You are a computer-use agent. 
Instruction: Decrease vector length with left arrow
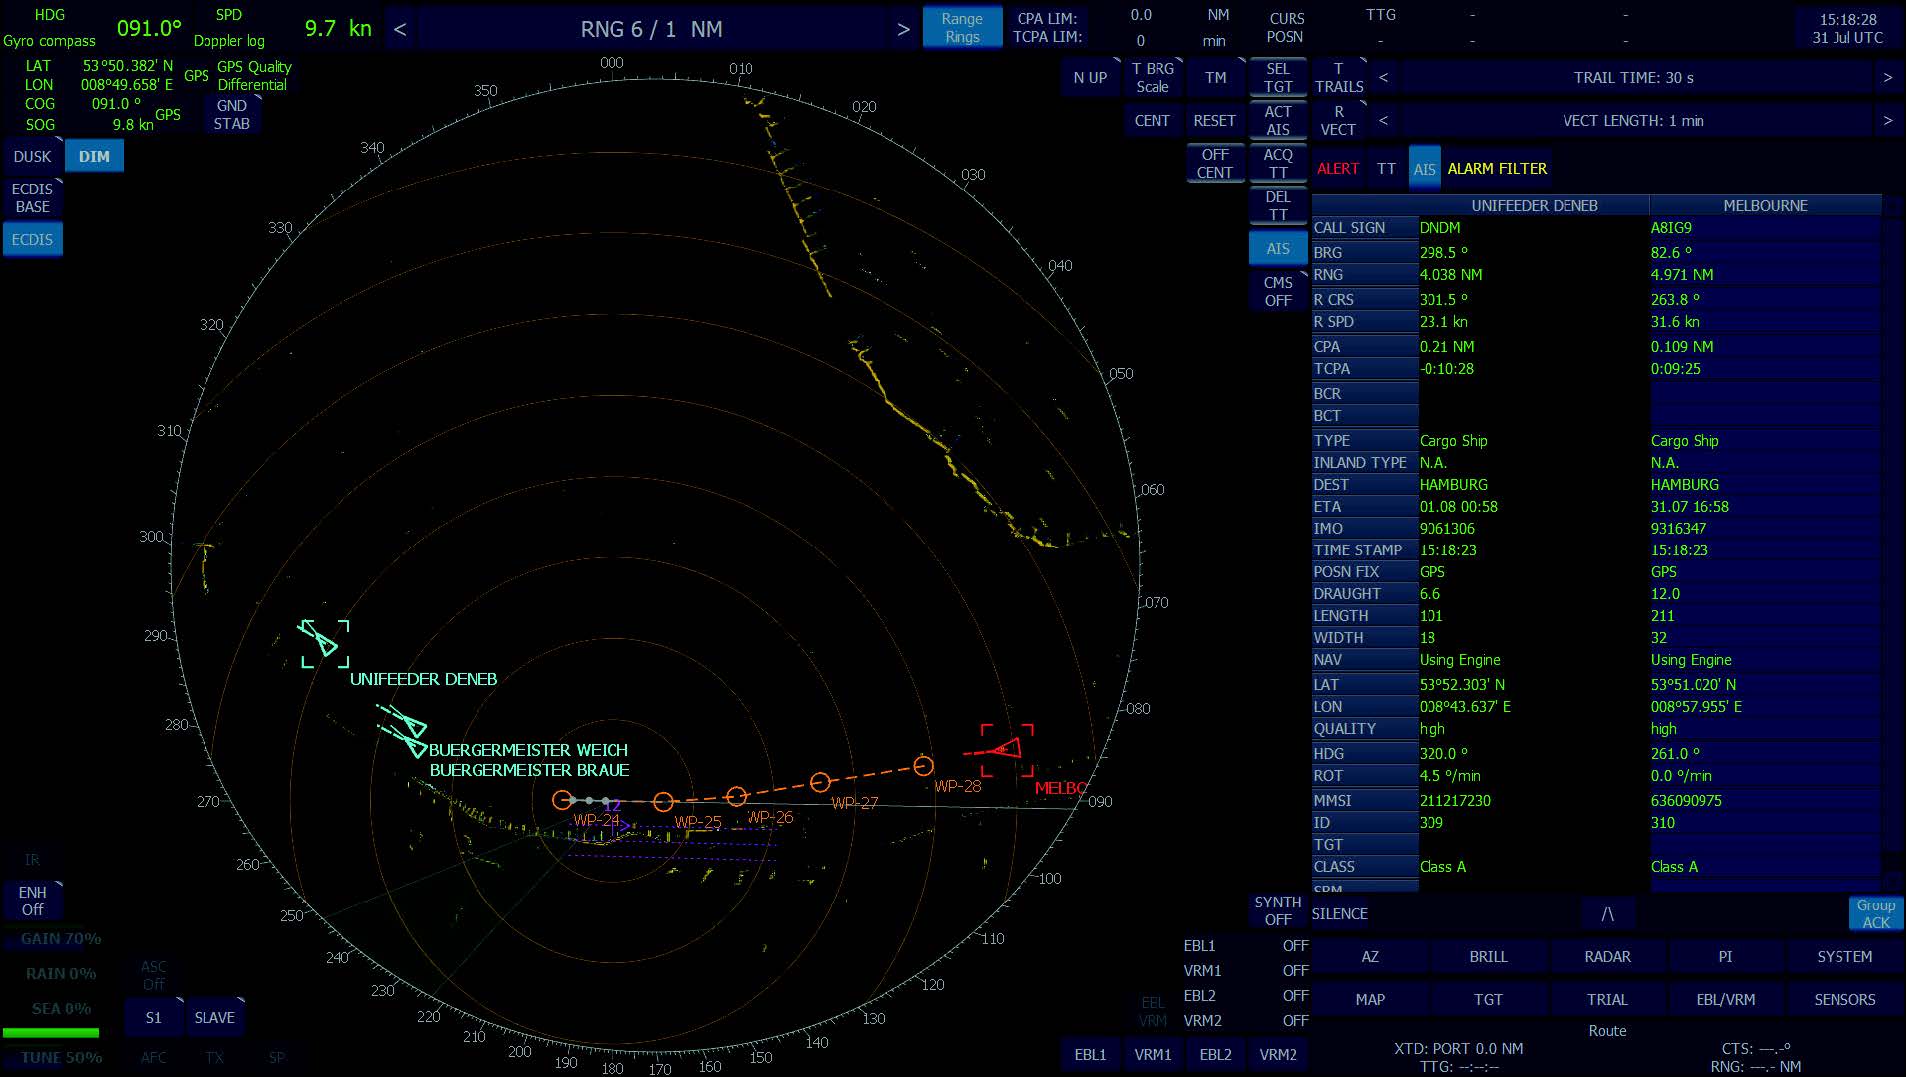1383,120
